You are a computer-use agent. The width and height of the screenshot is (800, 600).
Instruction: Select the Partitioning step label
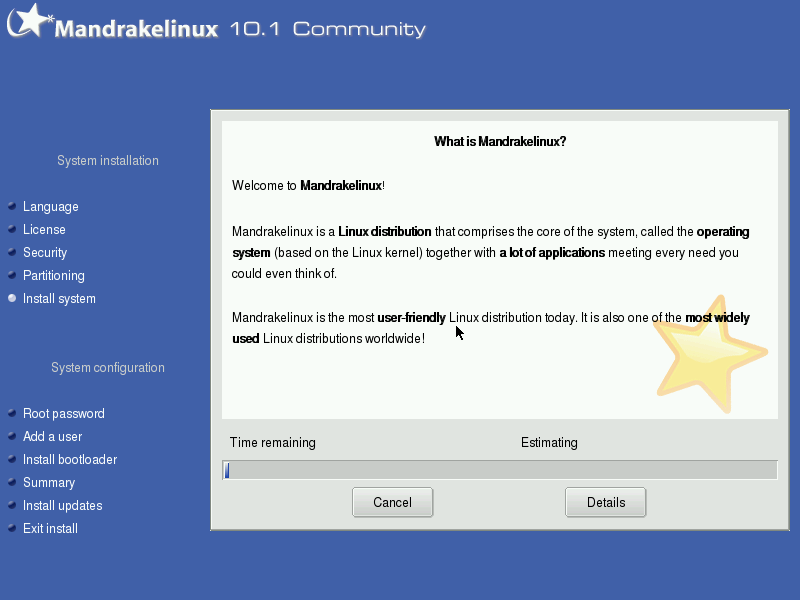point(54,276)
